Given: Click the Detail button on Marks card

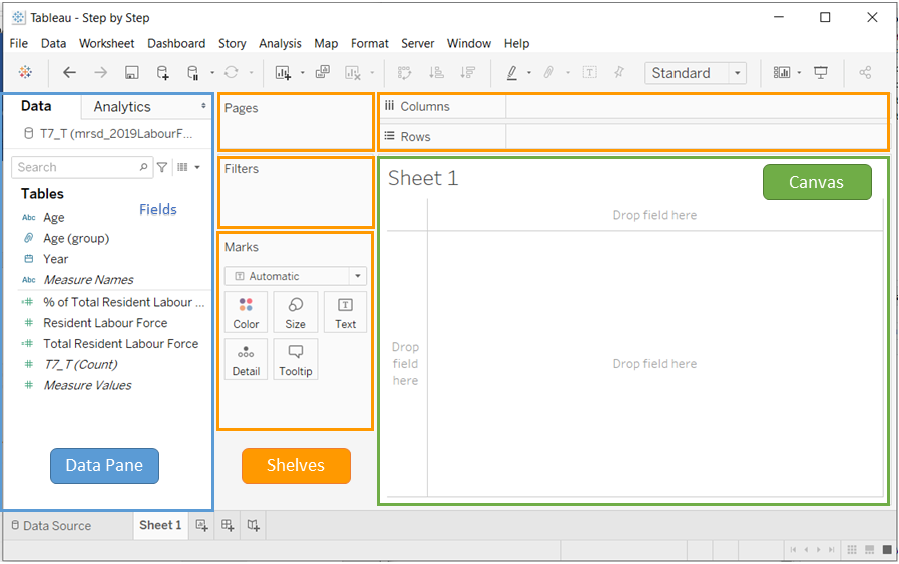Looking at the screenshot, I should tap(246, 359).
